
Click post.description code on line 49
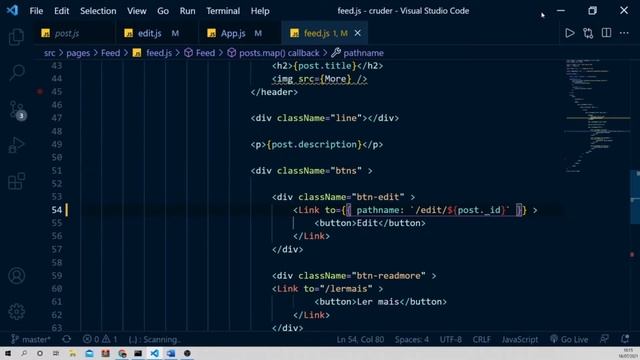pyautogui.click(x=314, y=144)
